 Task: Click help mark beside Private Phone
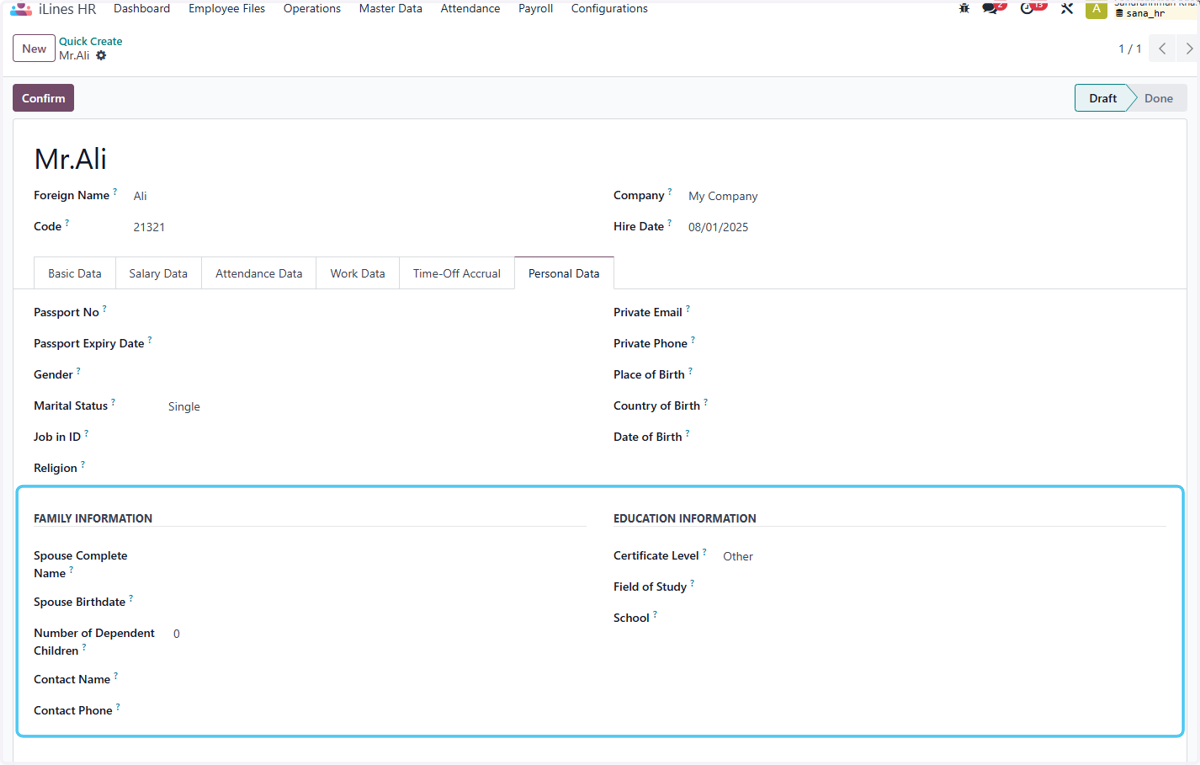(693, 340)
